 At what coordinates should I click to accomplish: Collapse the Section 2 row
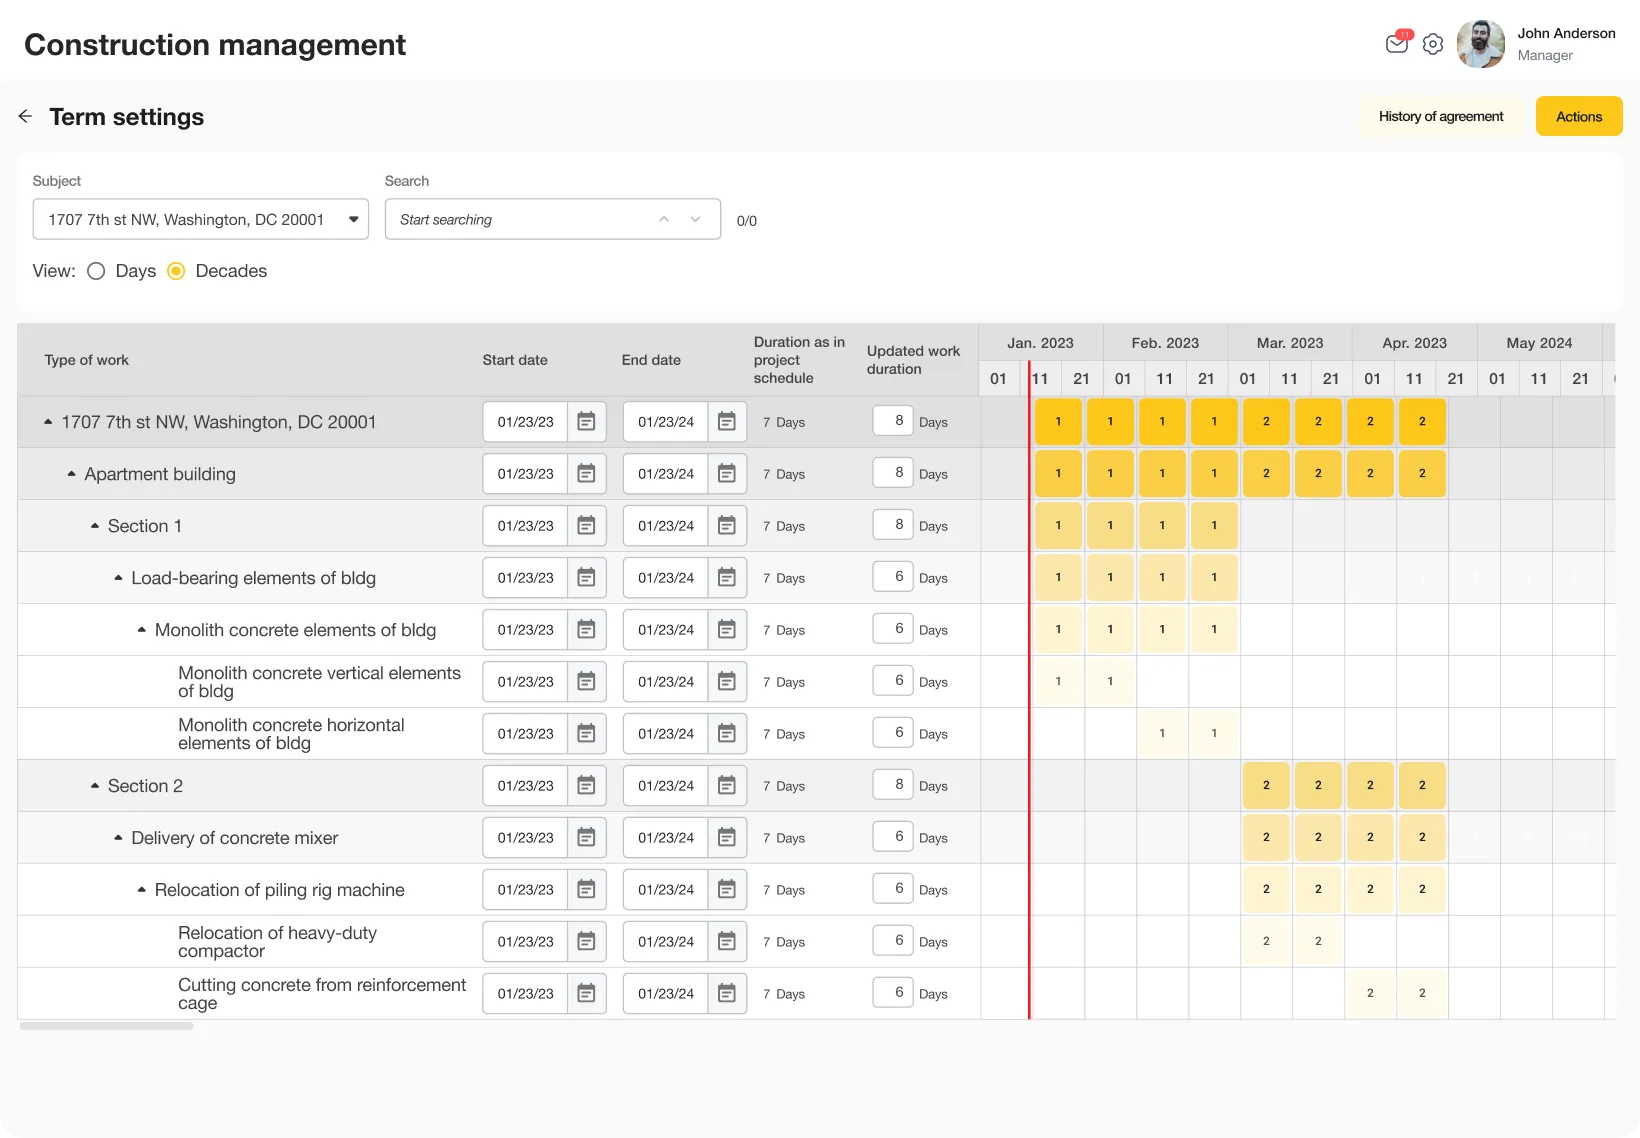[x=95, y=786]
